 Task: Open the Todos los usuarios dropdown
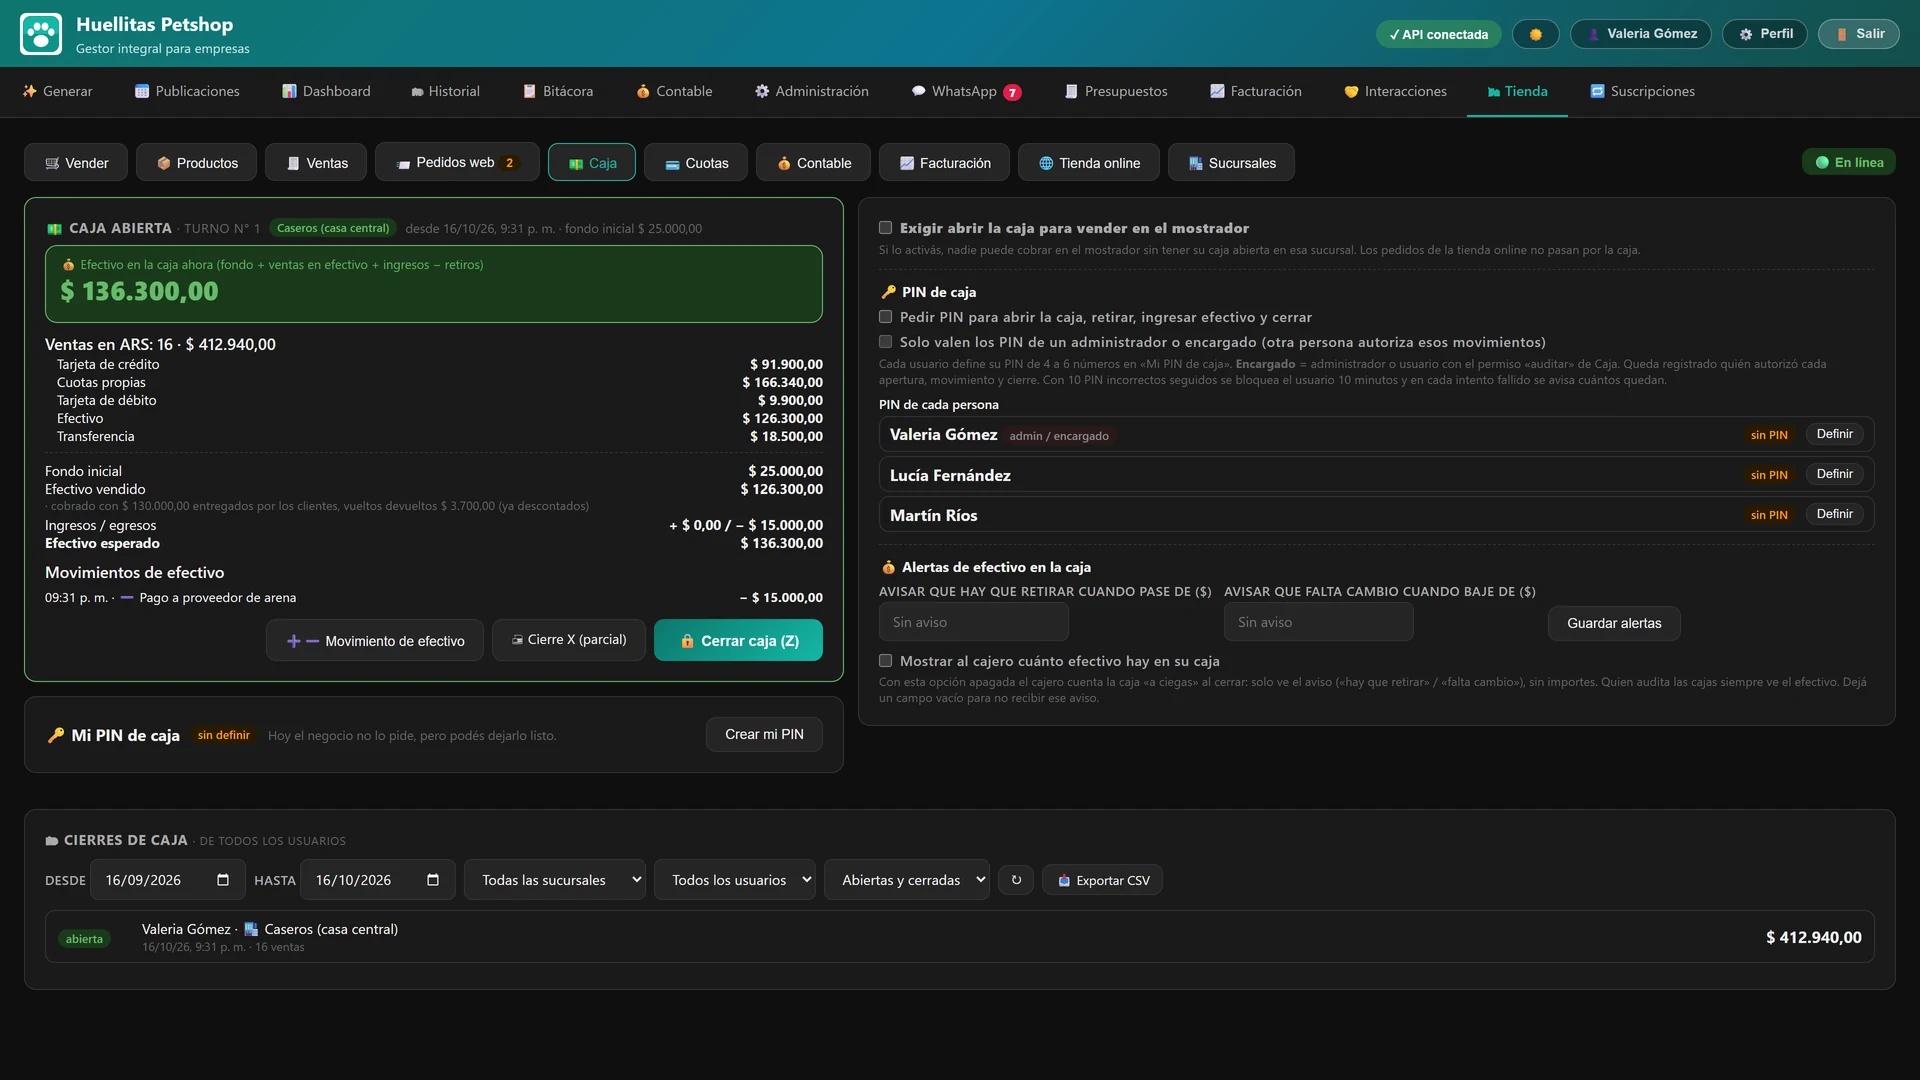coord(735,880)
